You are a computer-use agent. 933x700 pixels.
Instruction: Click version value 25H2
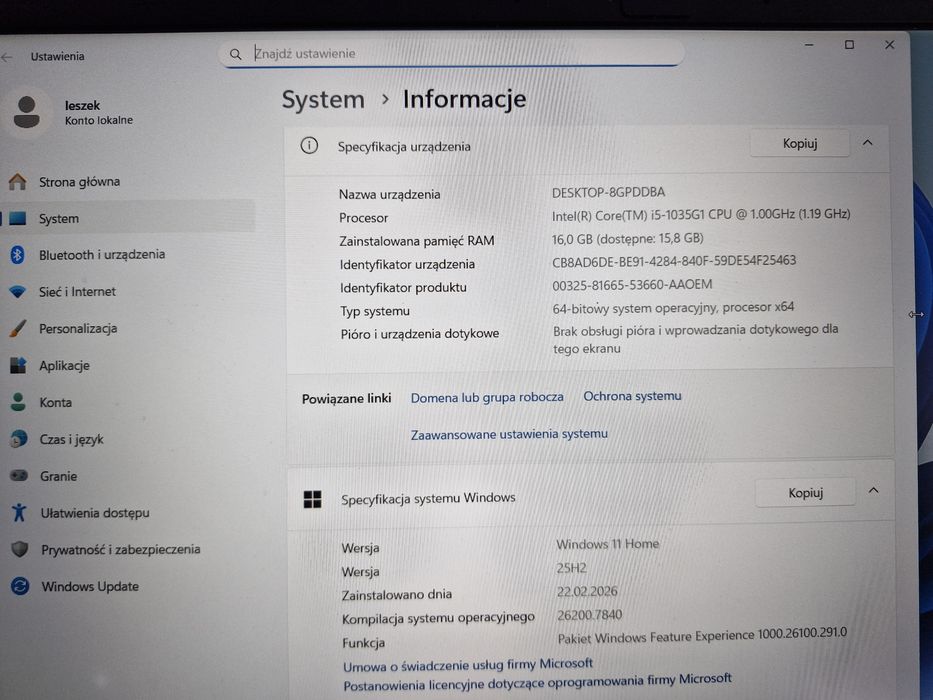coord(571,568)
